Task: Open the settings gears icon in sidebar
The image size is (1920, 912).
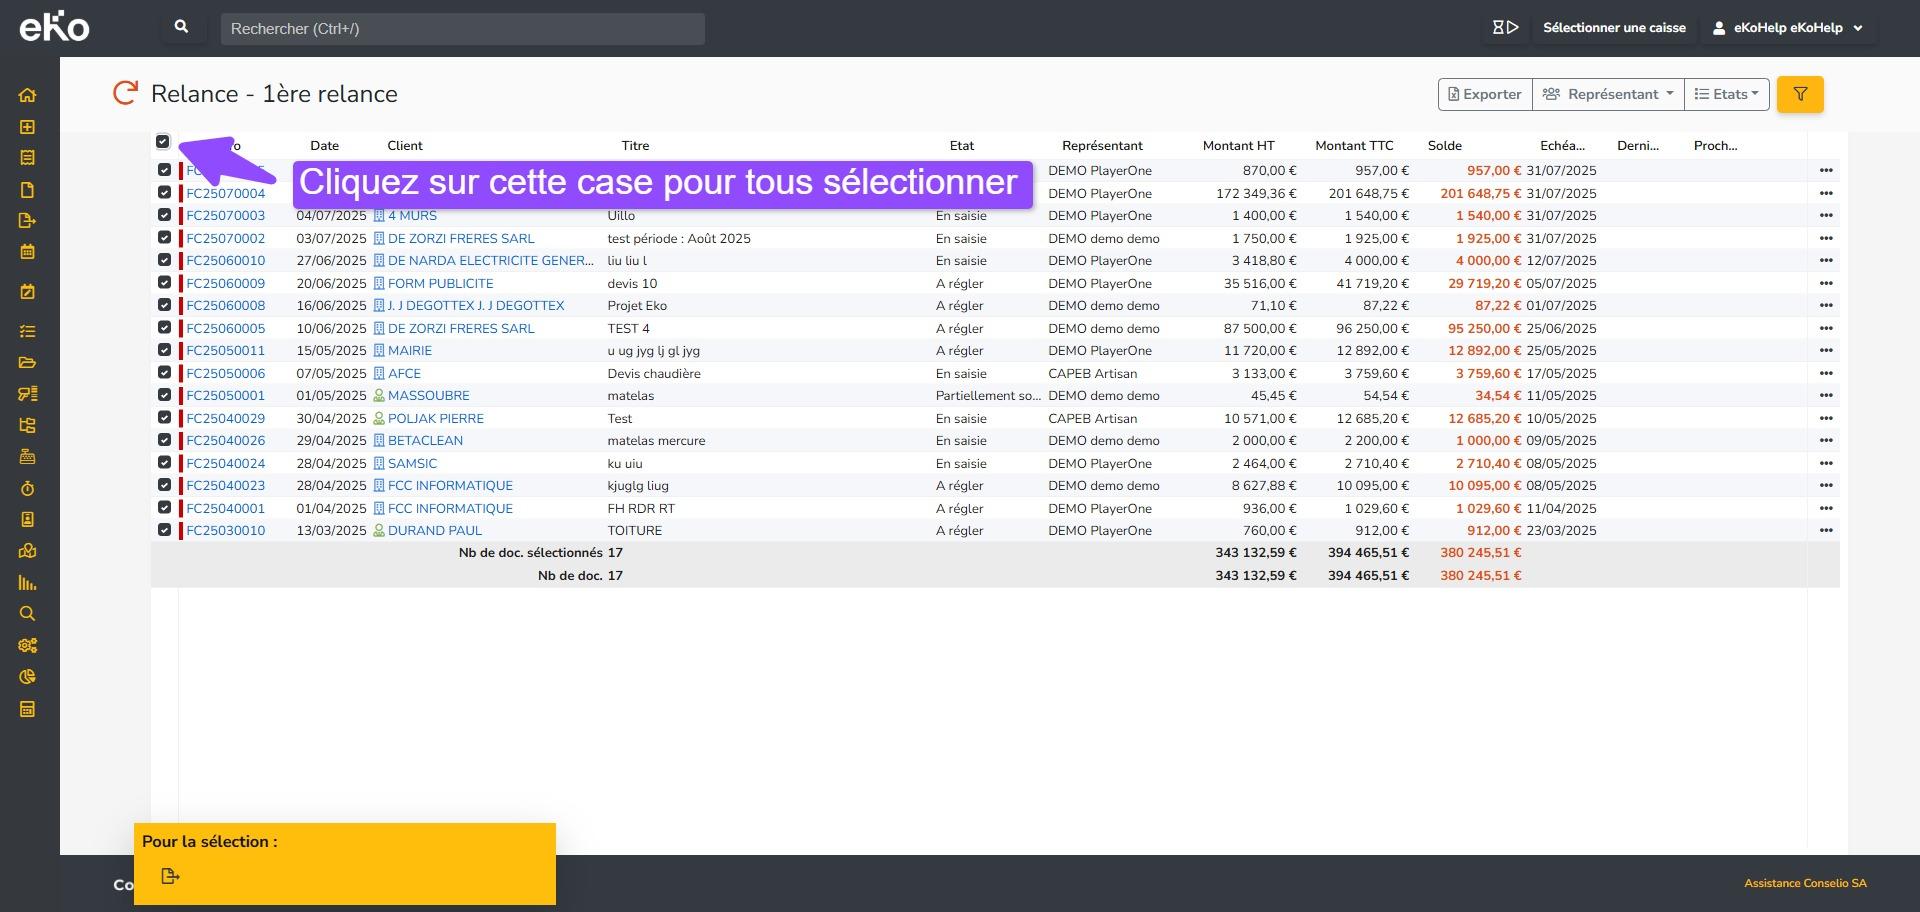Action: 27,646
